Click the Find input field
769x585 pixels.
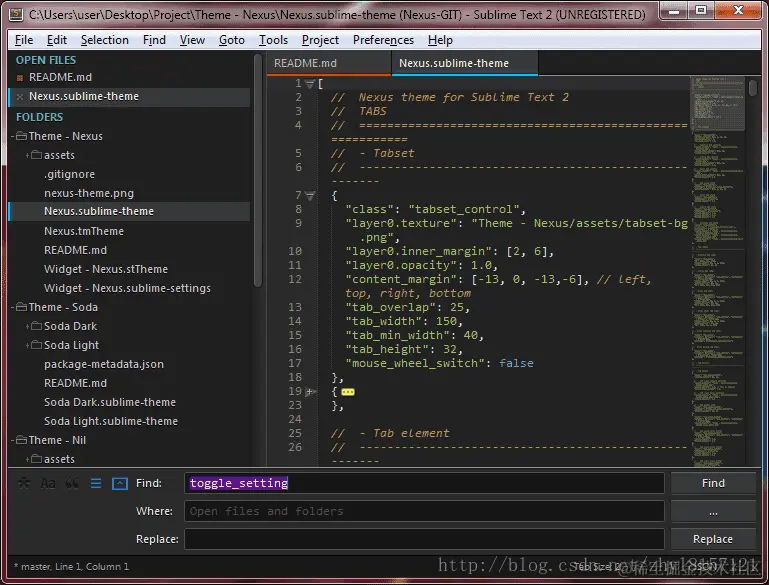click(424, 483)
